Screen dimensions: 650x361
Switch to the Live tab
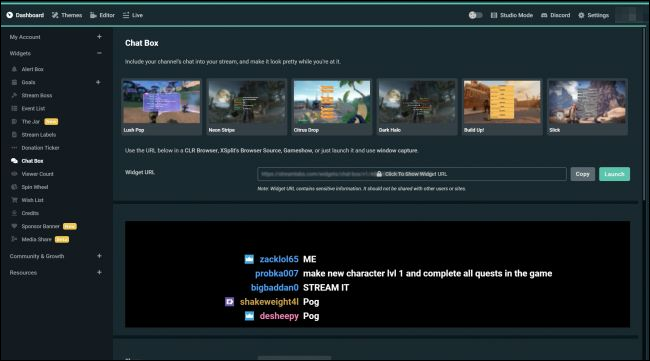click(133, 15)
